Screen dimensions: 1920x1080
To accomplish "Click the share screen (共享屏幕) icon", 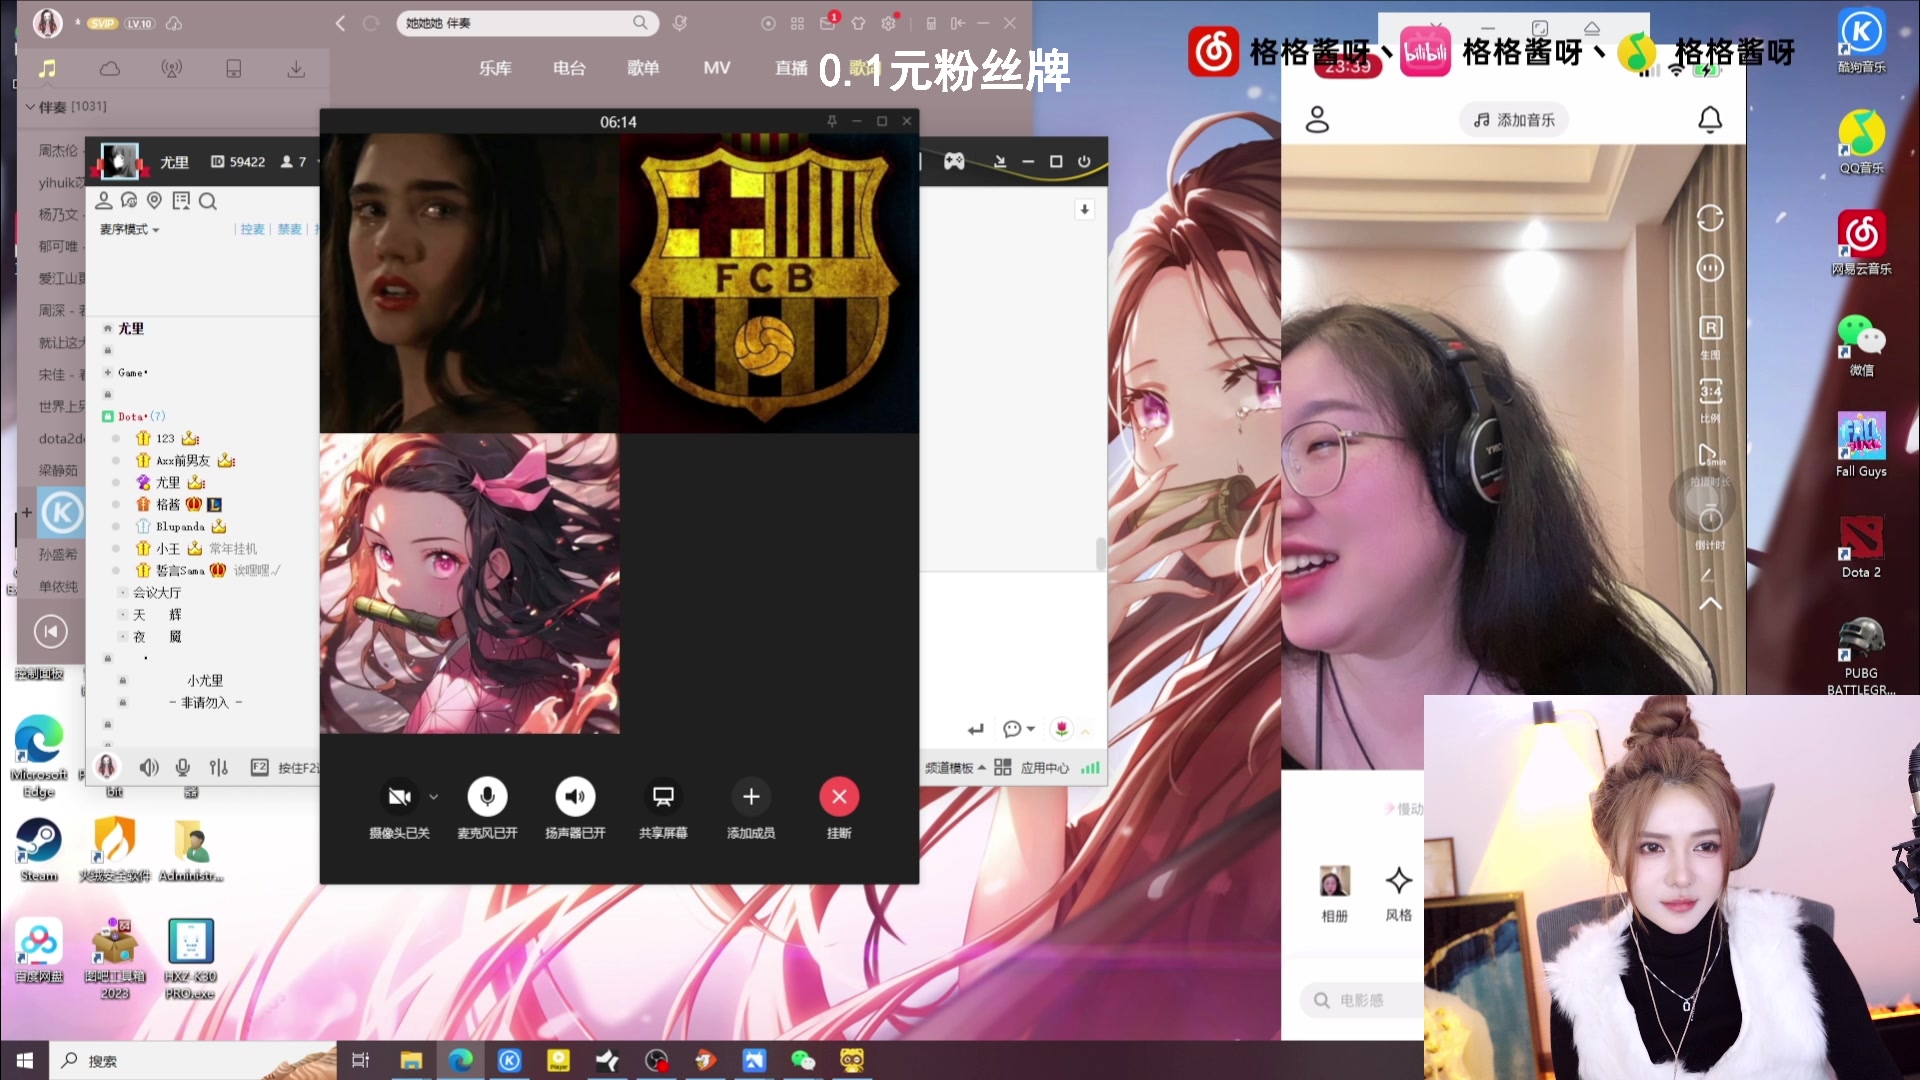I will tap(663, 796).
